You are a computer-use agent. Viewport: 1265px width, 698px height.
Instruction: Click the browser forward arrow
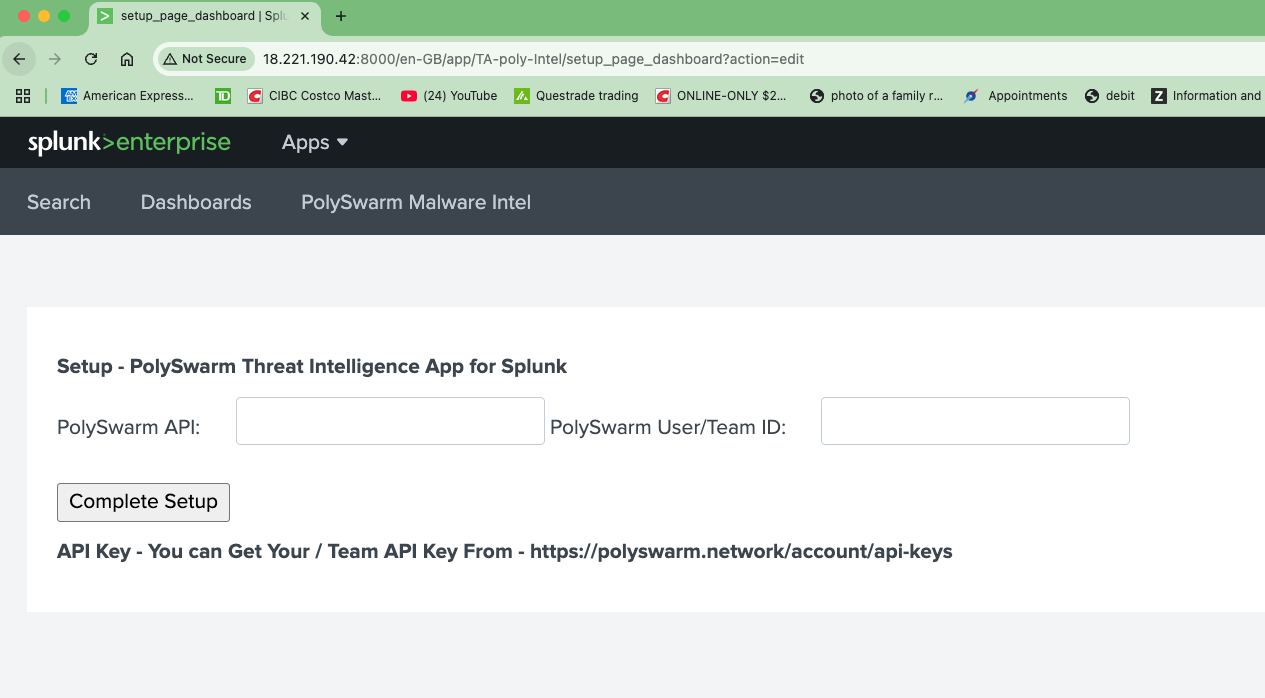[x=55, y=59]
